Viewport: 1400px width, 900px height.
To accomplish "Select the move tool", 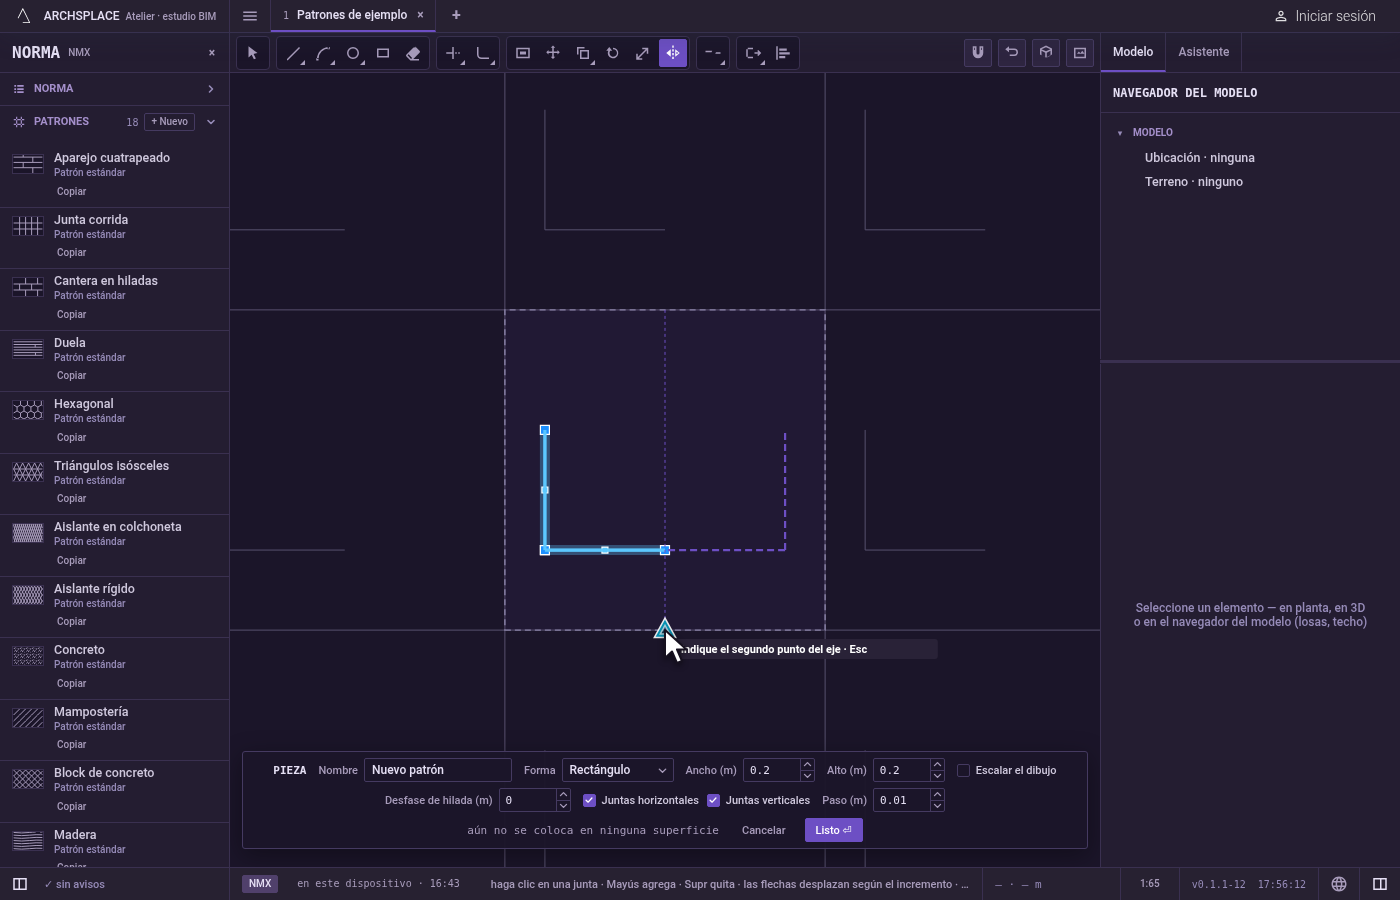I will [553, 53].
